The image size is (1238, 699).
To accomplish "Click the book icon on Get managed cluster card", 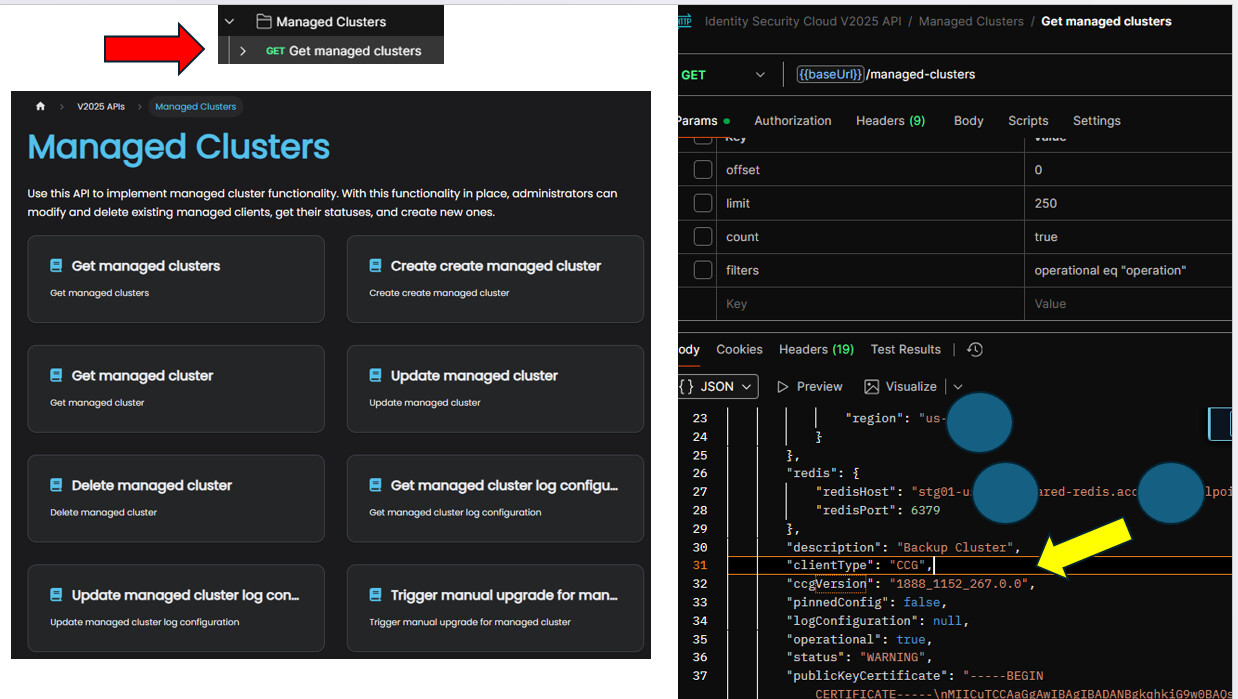I will coord(56,376).
